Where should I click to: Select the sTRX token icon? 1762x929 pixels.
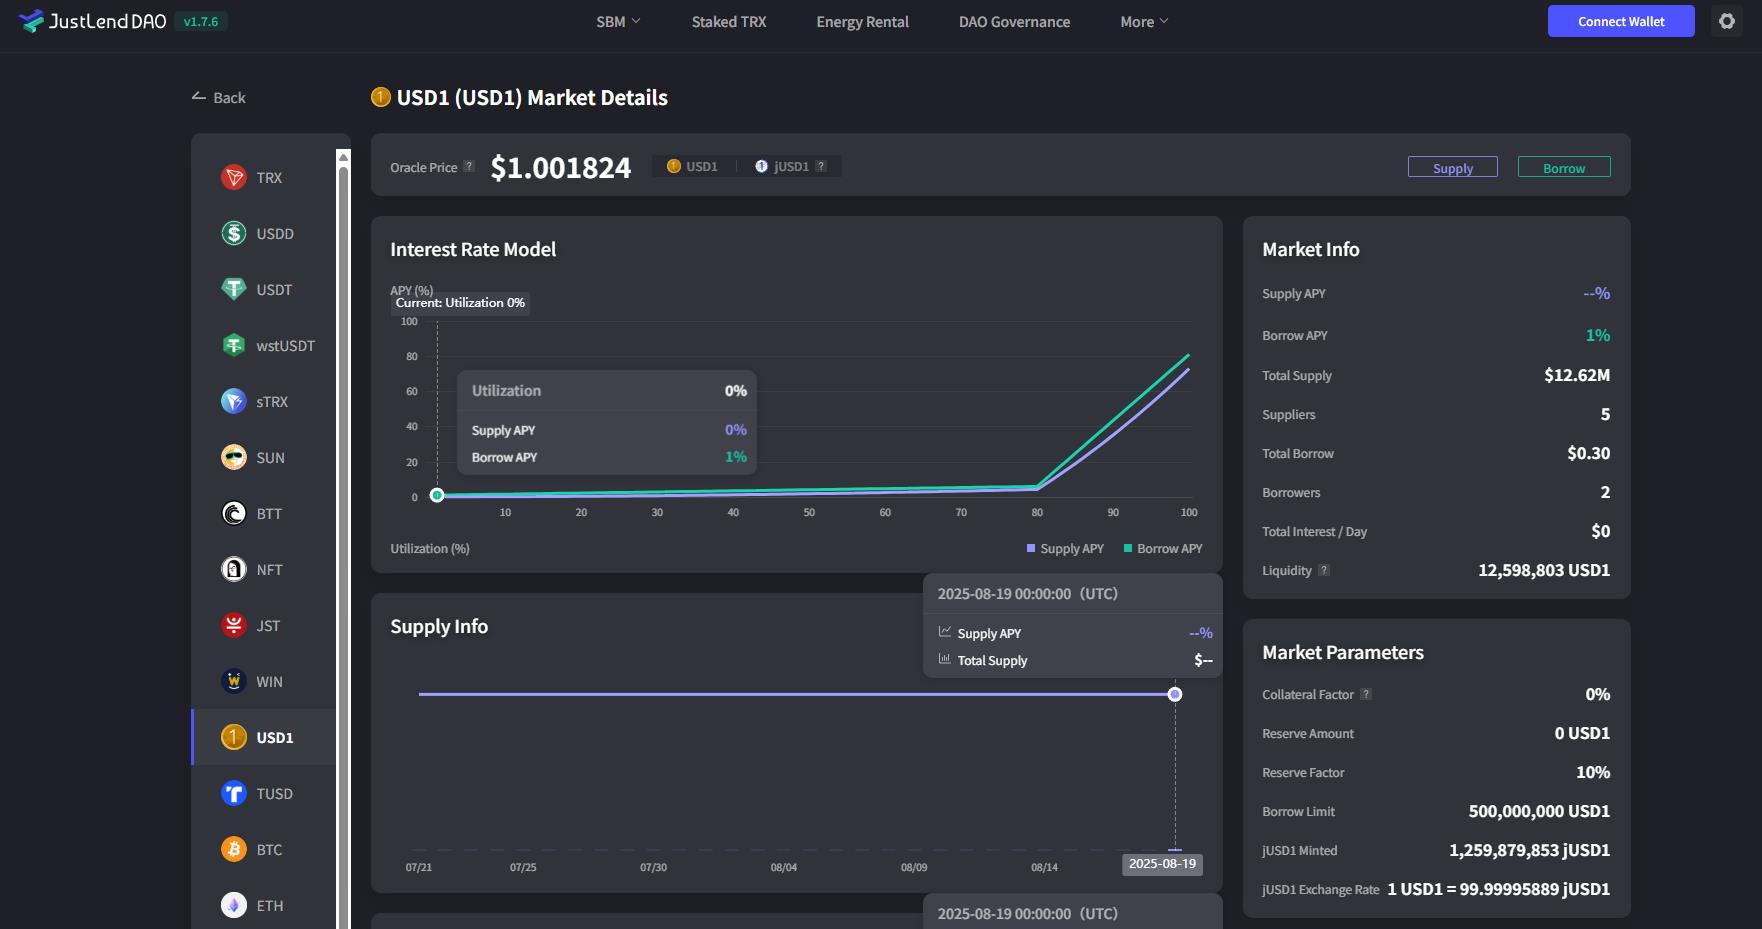tap(234, 401)
